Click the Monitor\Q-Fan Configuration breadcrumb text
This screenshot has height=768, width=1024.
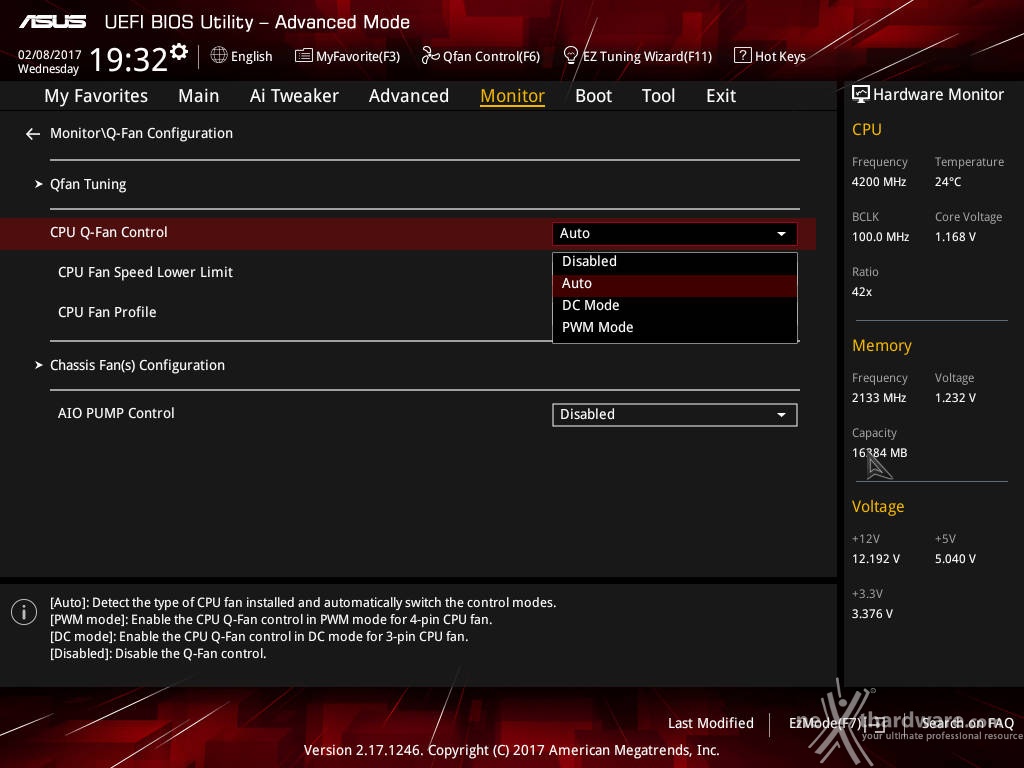tap(141, 133)
